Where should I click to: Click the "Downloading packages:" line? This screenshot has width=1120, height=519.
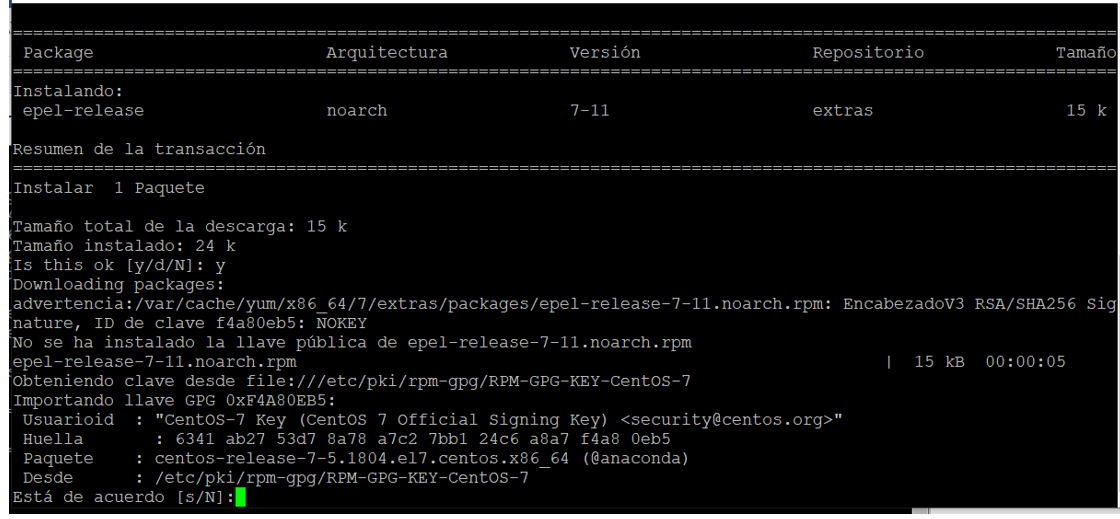pyautogui.click(x=119, y=285)
